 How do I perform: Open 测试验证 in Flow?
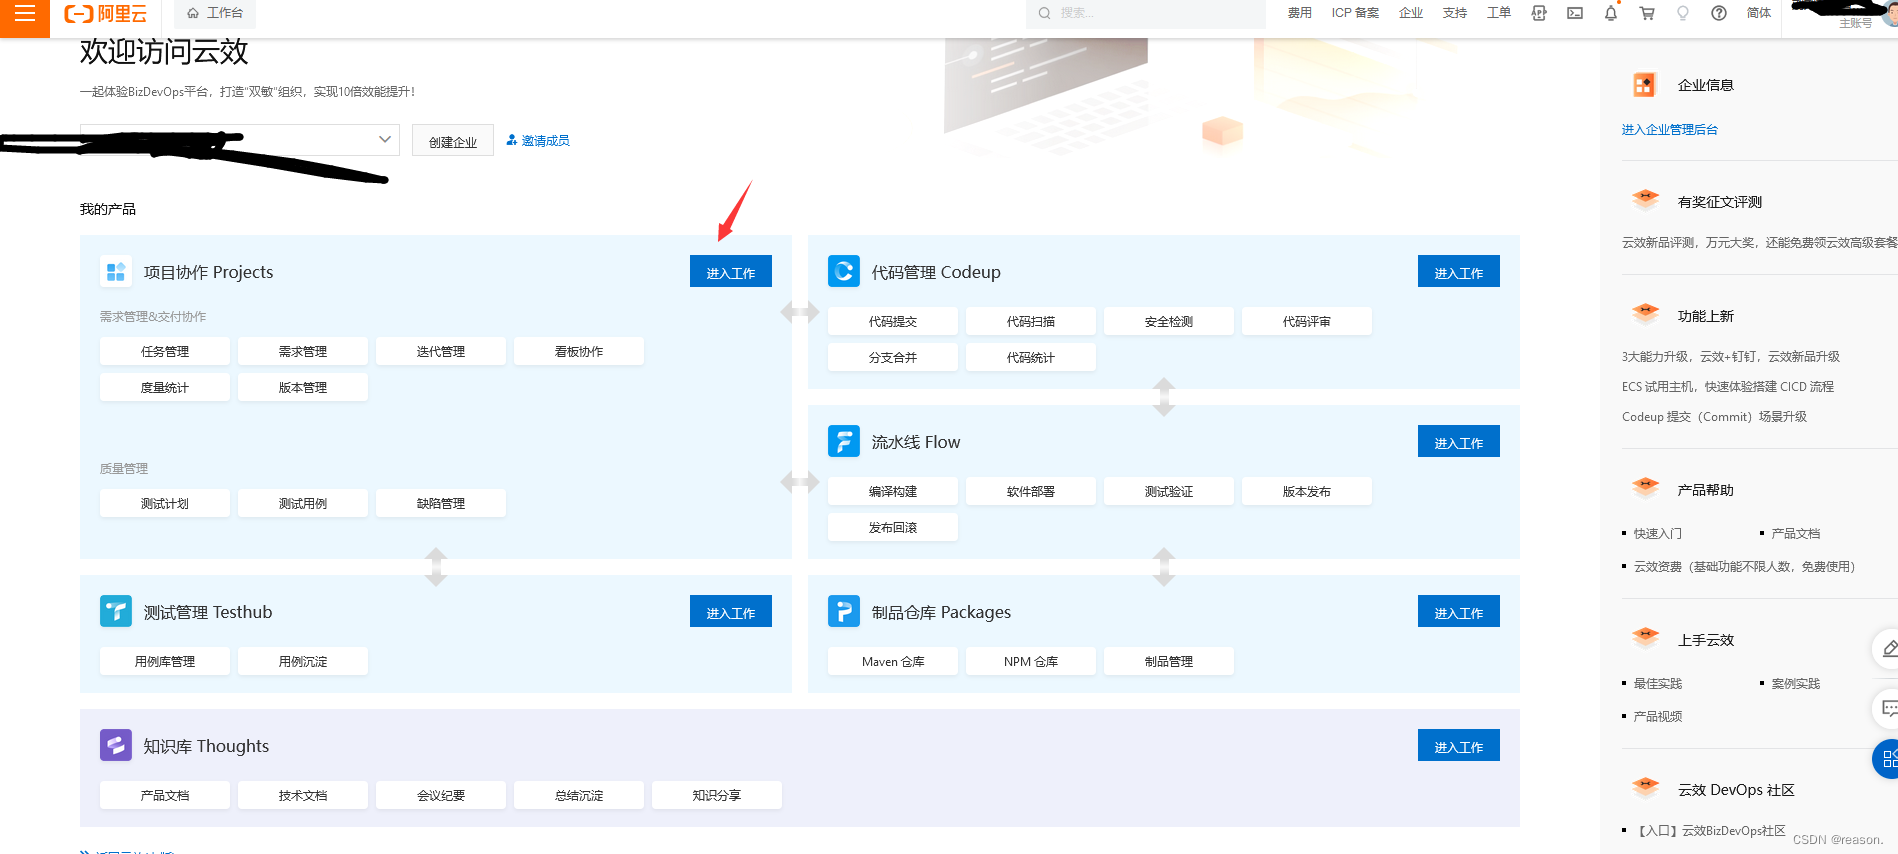1169,491
